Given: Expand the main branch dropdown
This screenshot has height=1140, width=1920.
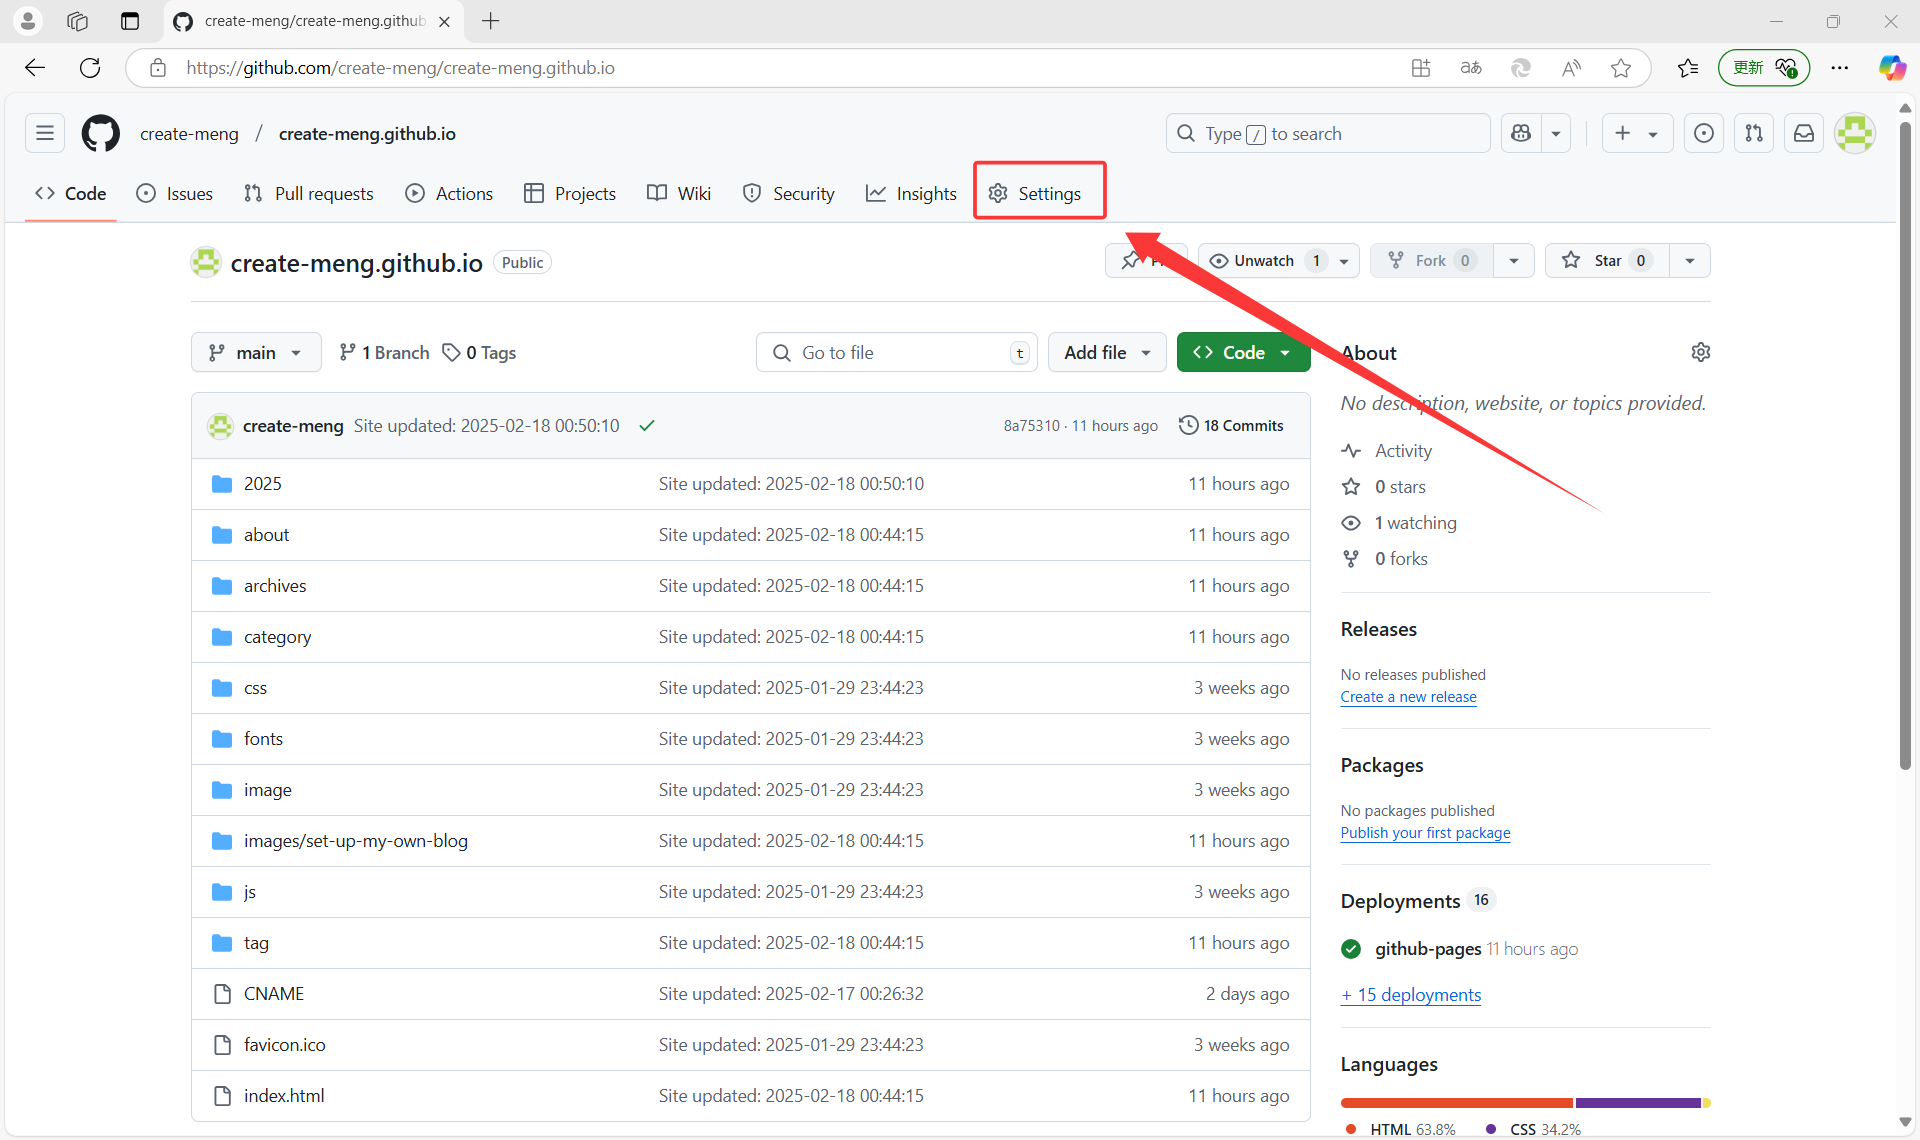Looking at the screenshot, I should 256,352.
